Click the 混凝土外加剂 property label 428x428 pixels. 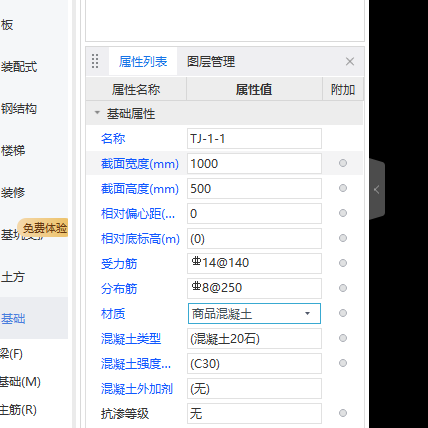(137, 389)
